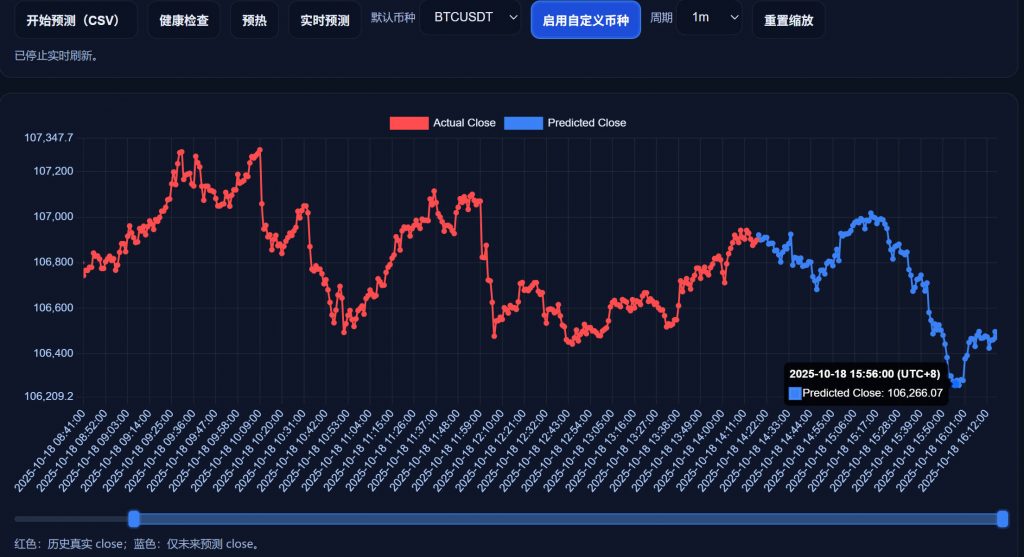
Task: Click the 开始预测（CSV） button
Action: pyautogui.click(x=76, y=20)
